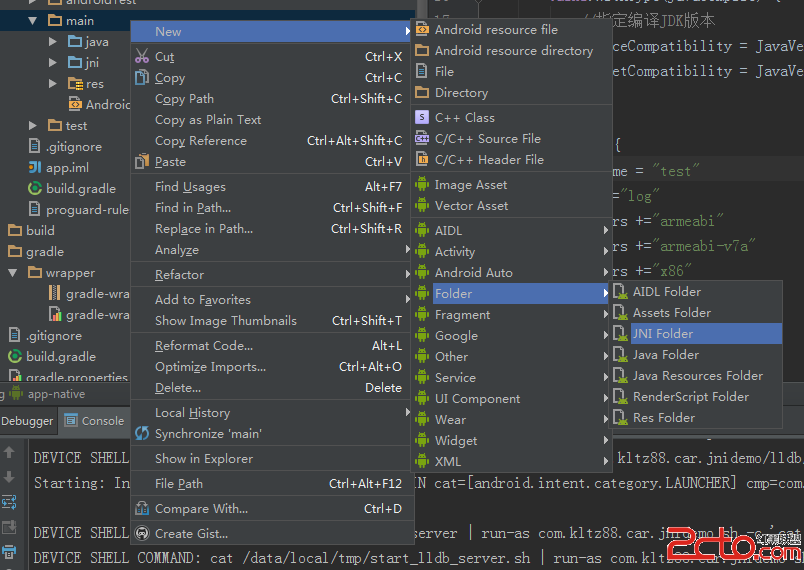Image resolution: width=804 pixels, height=570 pixels.
Task: Click the Create Gist GitHub icon
Action: (x=142, y=533)
